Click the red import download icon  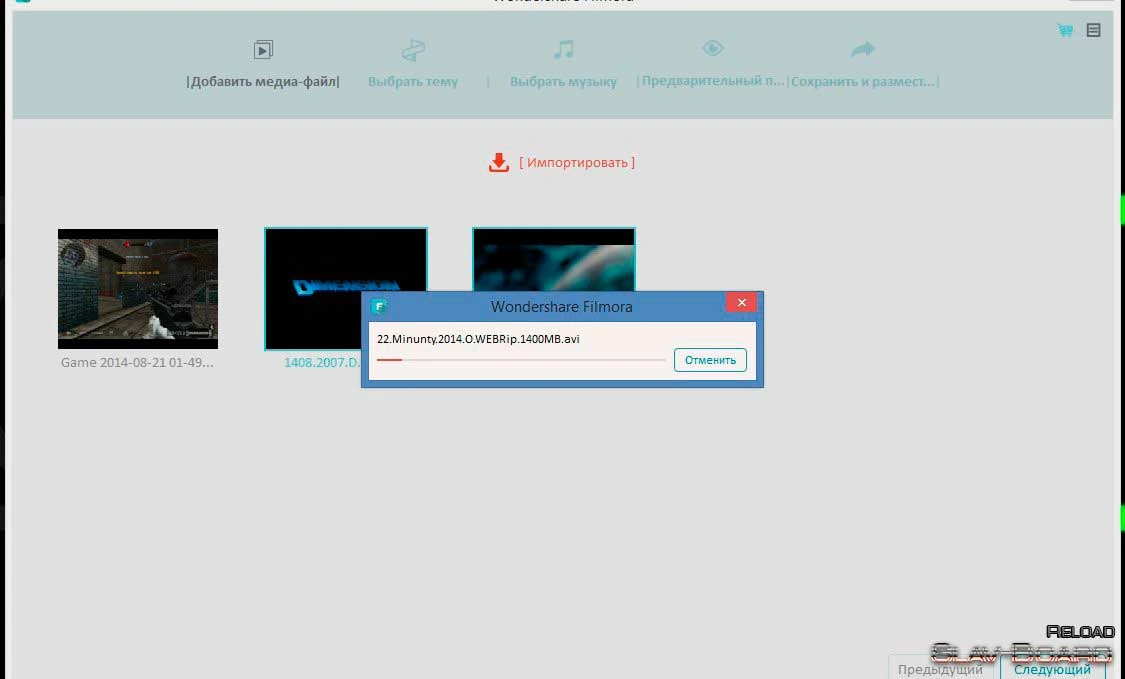[499, 162]
